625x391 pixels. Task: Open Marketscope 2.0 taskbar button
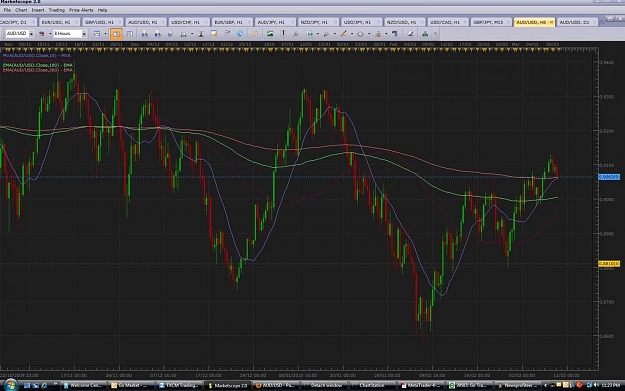(x=228, y=385)
